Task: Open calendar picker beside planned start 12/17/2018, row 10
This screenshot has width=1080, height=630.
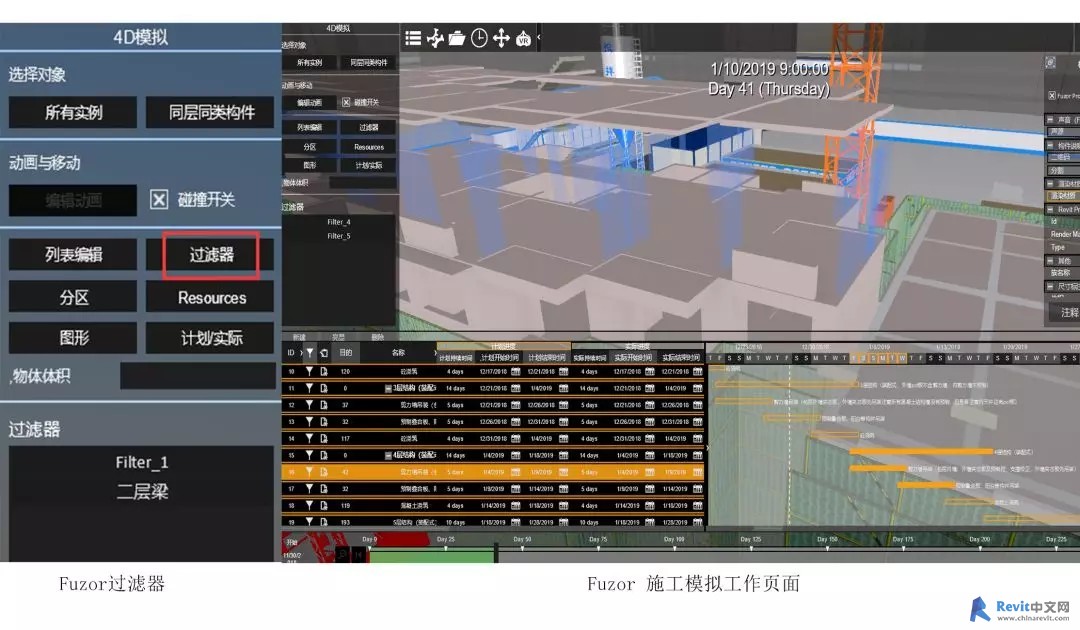Action: (x=515, y=371)
